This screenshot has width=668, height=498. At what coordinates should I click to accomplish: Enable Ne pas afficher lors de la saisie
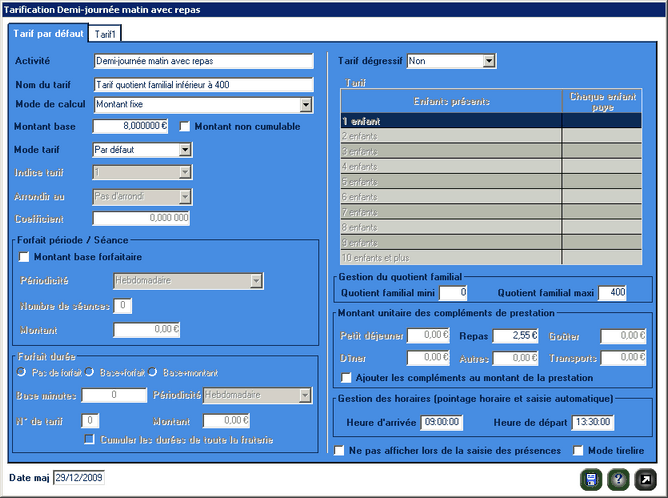tap(343, 451)
